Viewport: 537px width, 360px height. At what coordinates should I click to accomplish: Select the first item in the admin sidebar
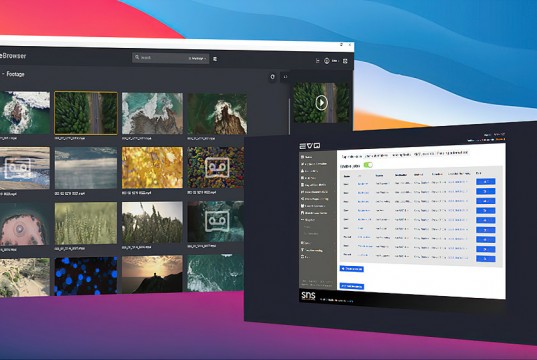coord(307,157)
